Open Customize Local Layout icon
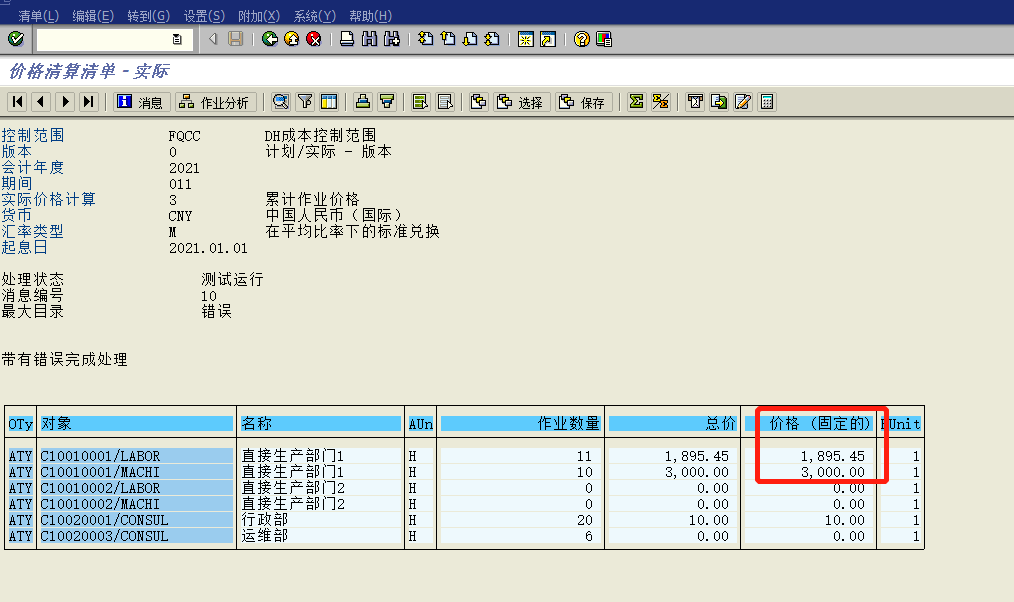This screenshot has width=1014, height=602. pos(604,39)
